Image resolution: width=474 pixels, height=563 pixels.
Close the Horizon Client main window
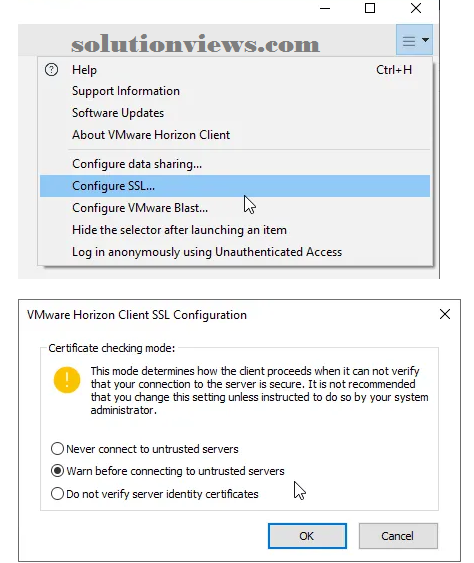416,8
